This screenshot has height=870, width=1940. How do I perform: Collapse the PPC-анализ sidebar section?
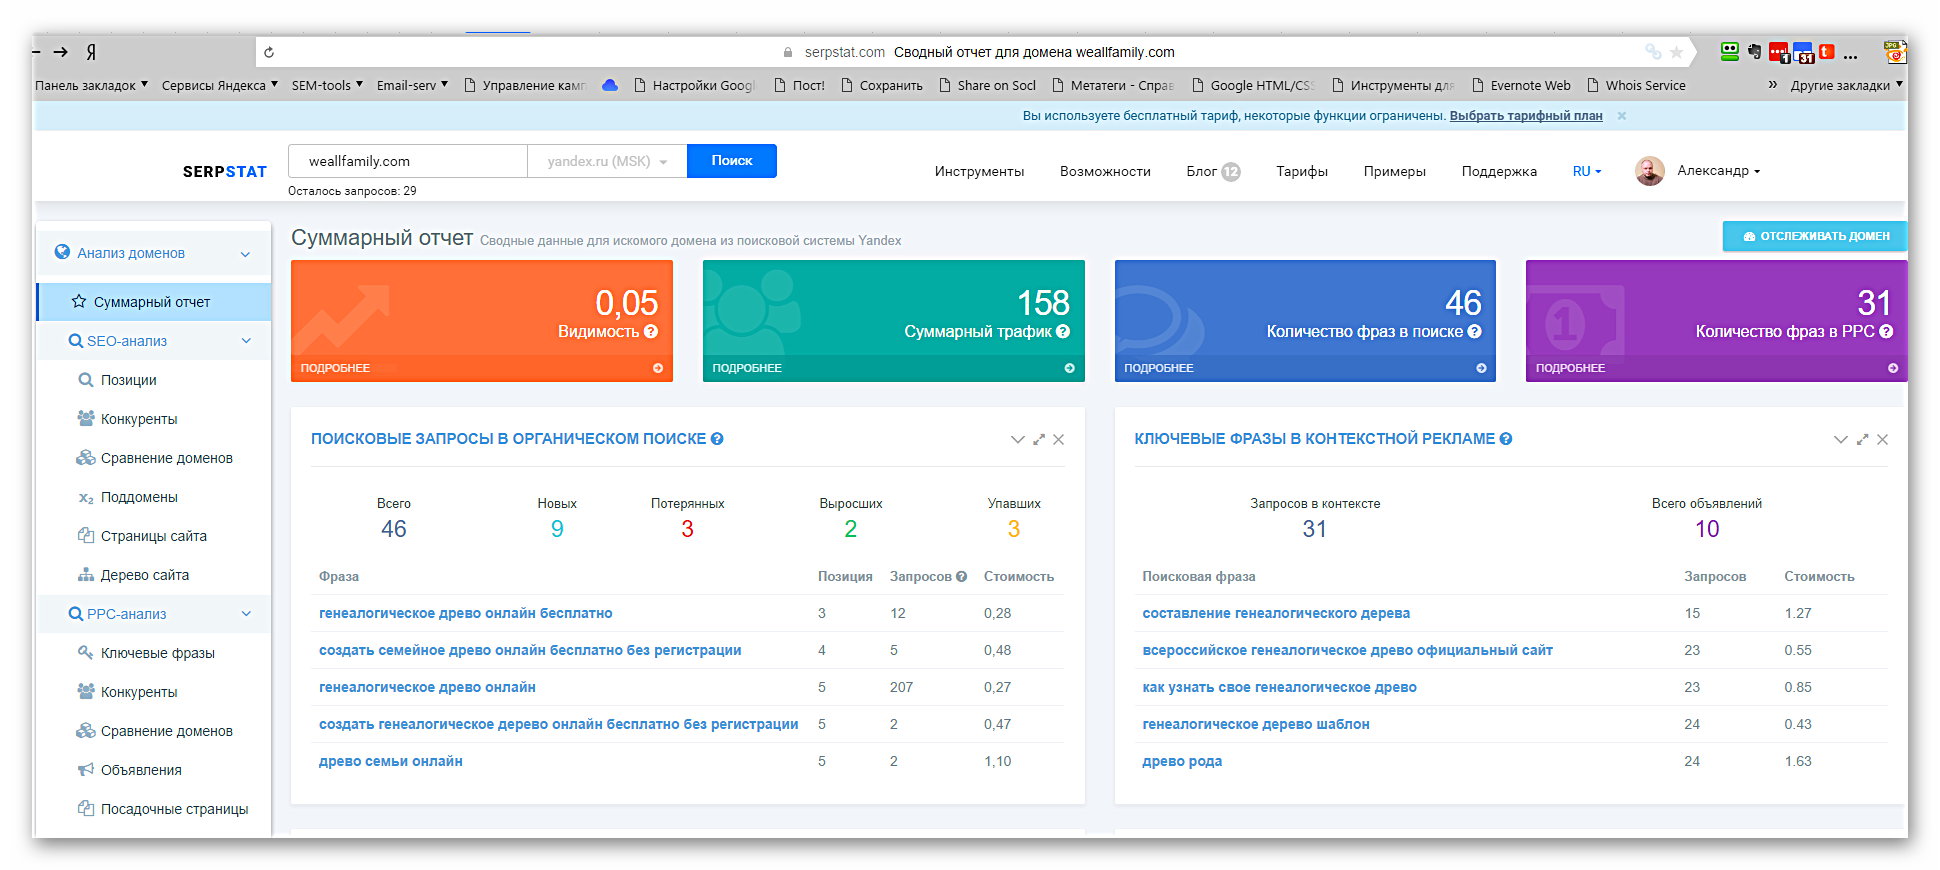point(246,614)
